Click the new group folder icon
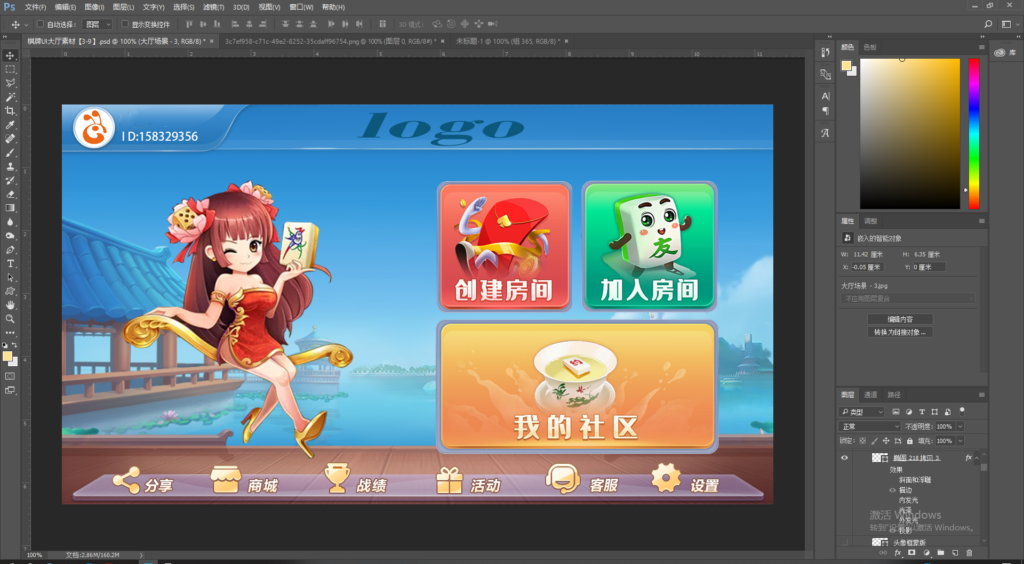 940,552
